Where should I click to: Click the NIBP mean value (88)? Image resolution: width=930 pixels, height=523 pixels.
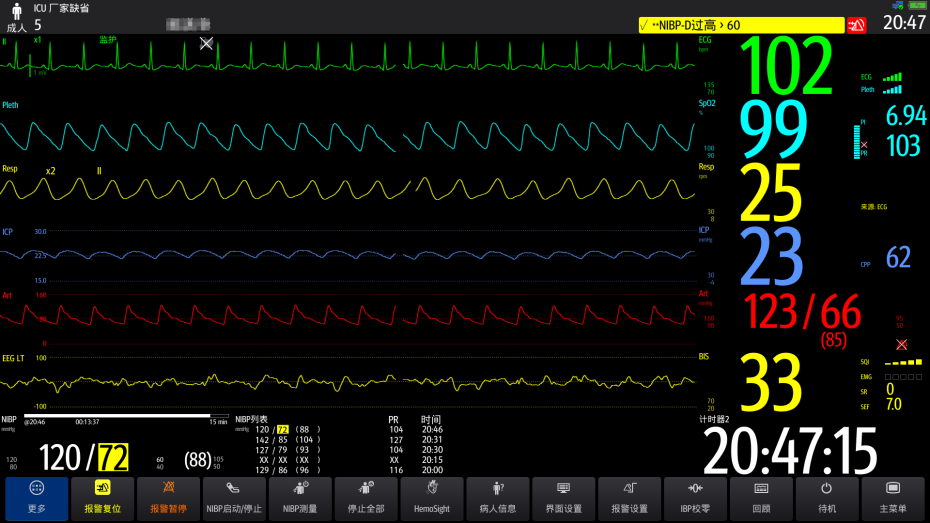point(198,460)
